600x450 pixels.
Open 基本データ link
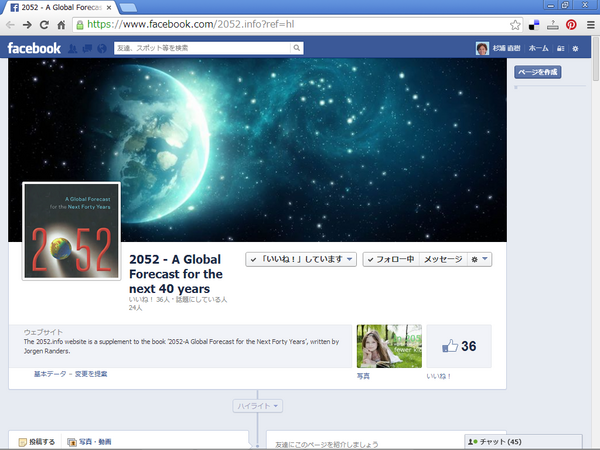click(x=50, y=374)
